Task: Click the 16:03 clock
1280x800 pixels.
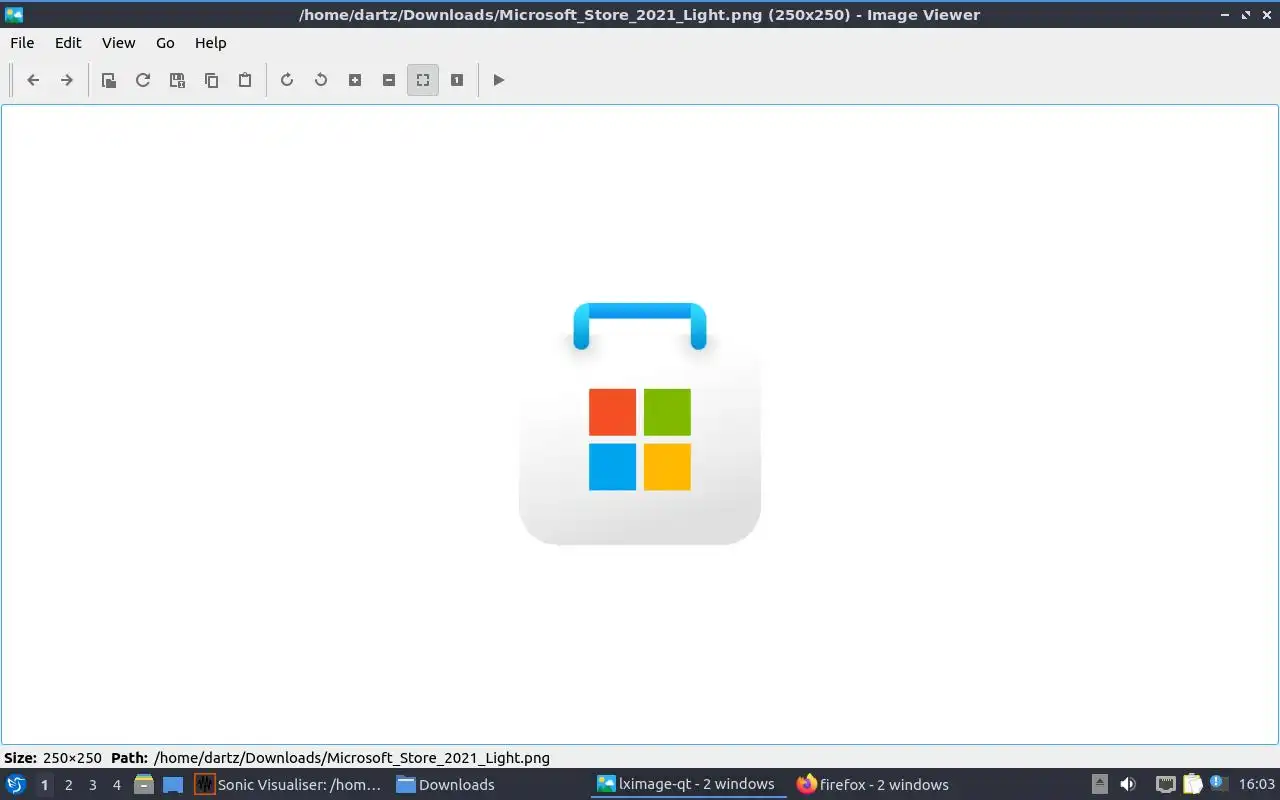Action: tap(1256, 785)
